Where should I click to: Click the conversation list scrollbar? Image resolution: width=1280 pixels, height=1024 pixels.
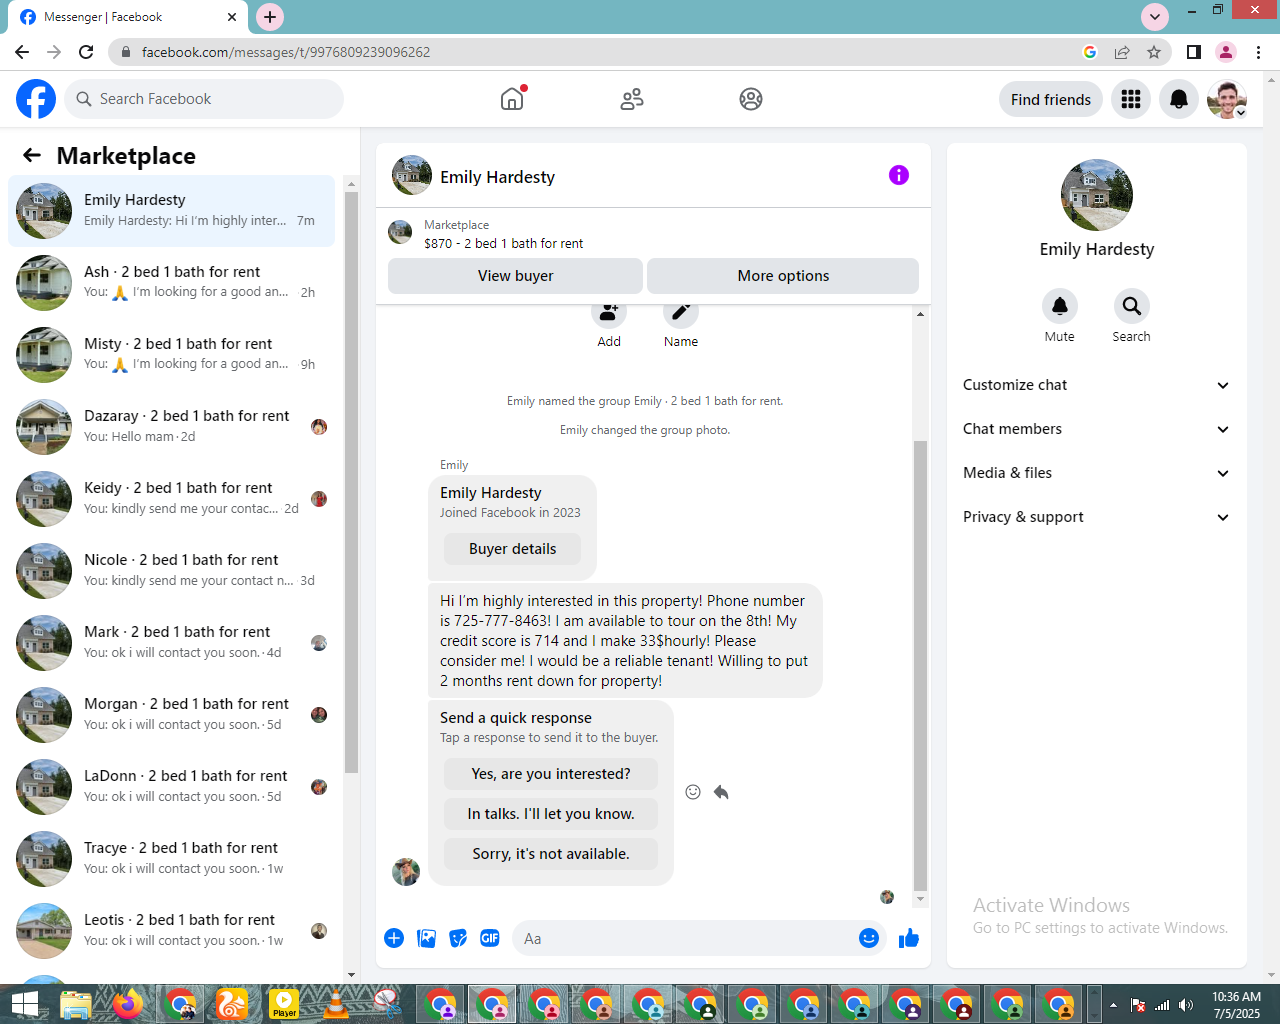tap(351, 480)
